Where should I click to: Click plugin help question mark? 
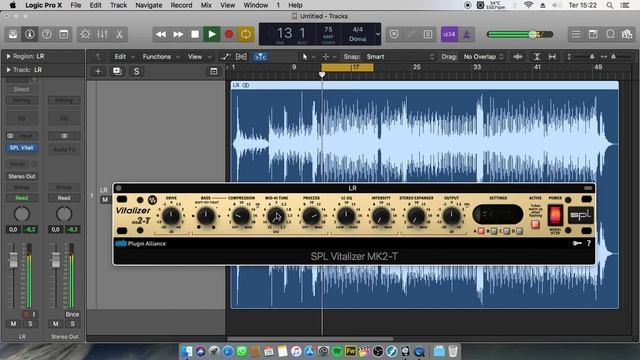[589, 243]
